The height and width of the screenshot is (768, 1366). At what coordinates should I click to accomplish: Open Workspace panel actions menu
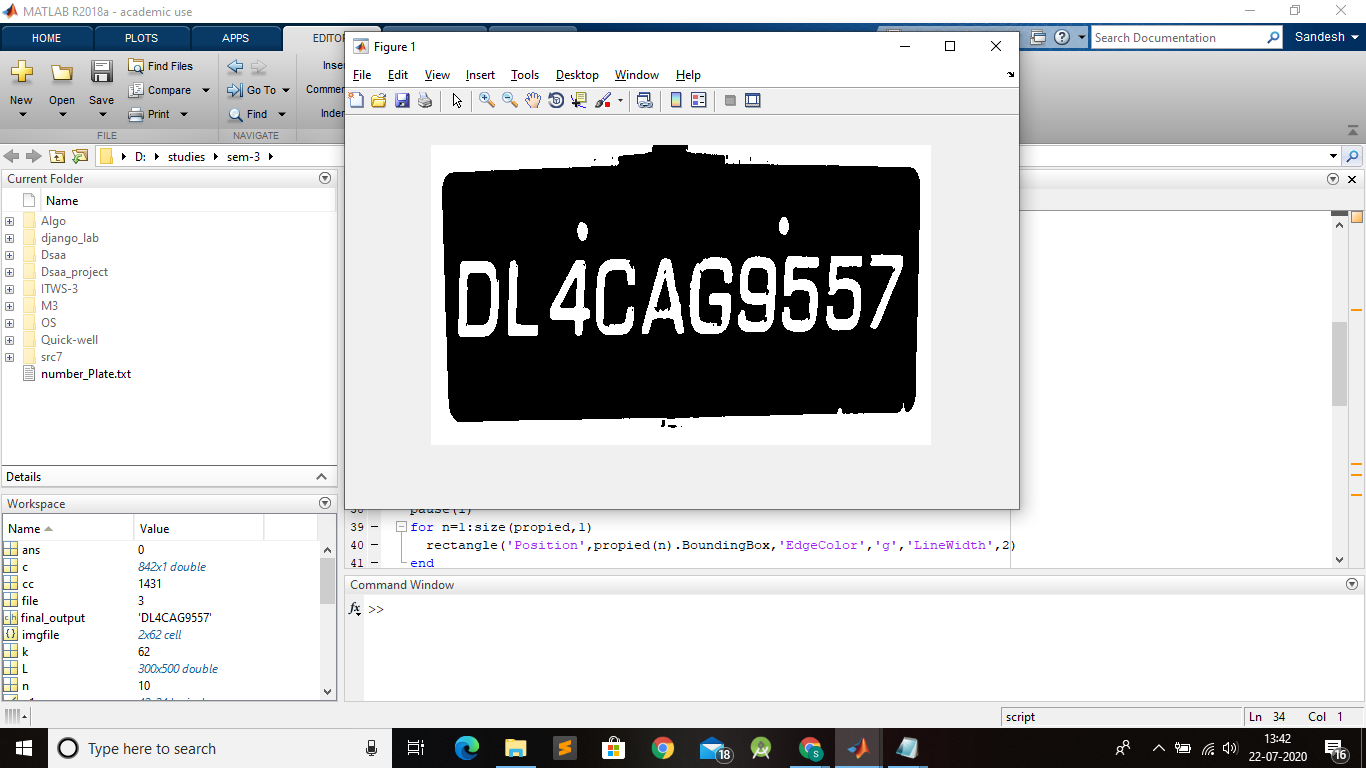click(324, 503)
